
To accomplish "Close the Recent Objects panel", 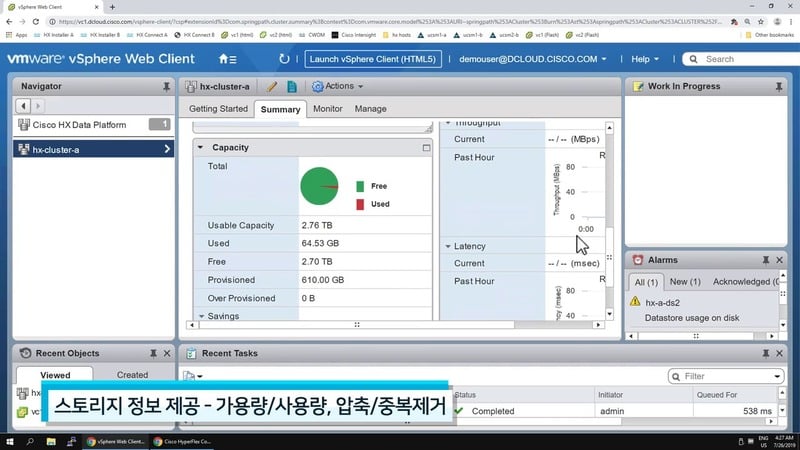I will pyautogui.click(x=167, y=353).
